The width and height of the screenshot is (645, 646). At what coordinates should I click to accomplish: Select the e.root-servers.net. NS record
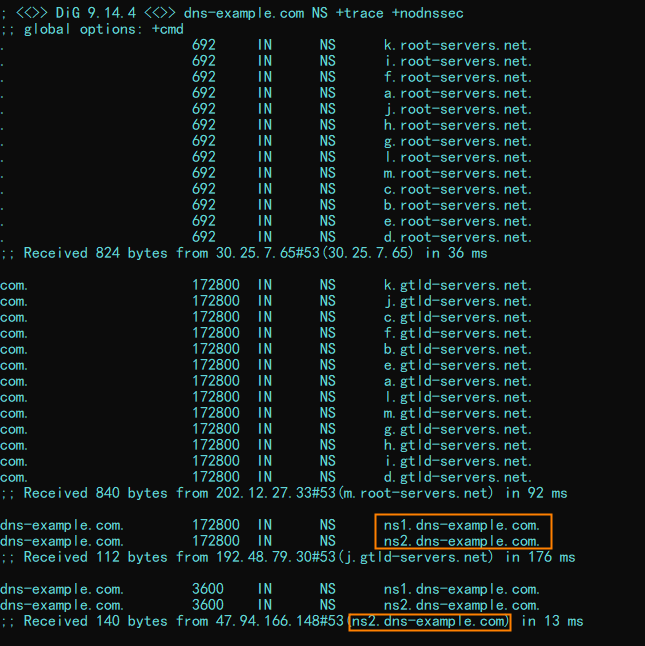(x=458, y=221)
